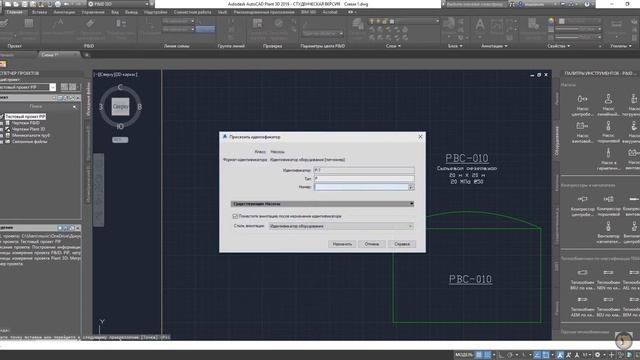Viewport: 640px width, 360px height.
Task: Select the centrifugal pump icon in tool palette
Action: [x=582, y=99]
